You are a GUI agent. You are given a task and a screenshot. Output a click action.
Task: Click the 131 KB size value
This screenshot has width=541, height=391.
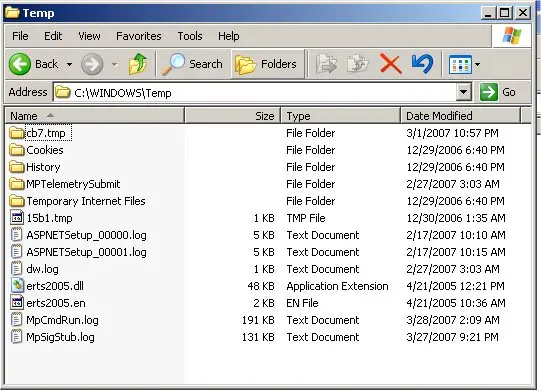point(258,337)
